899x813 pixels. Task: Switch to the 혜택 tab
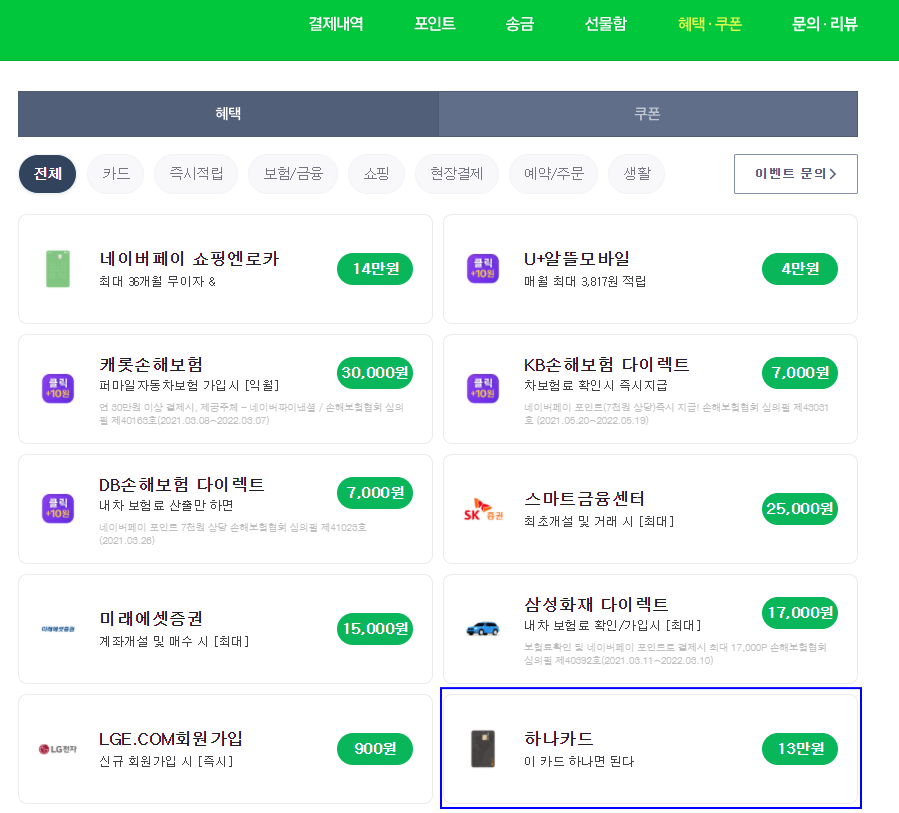[228, 114]
